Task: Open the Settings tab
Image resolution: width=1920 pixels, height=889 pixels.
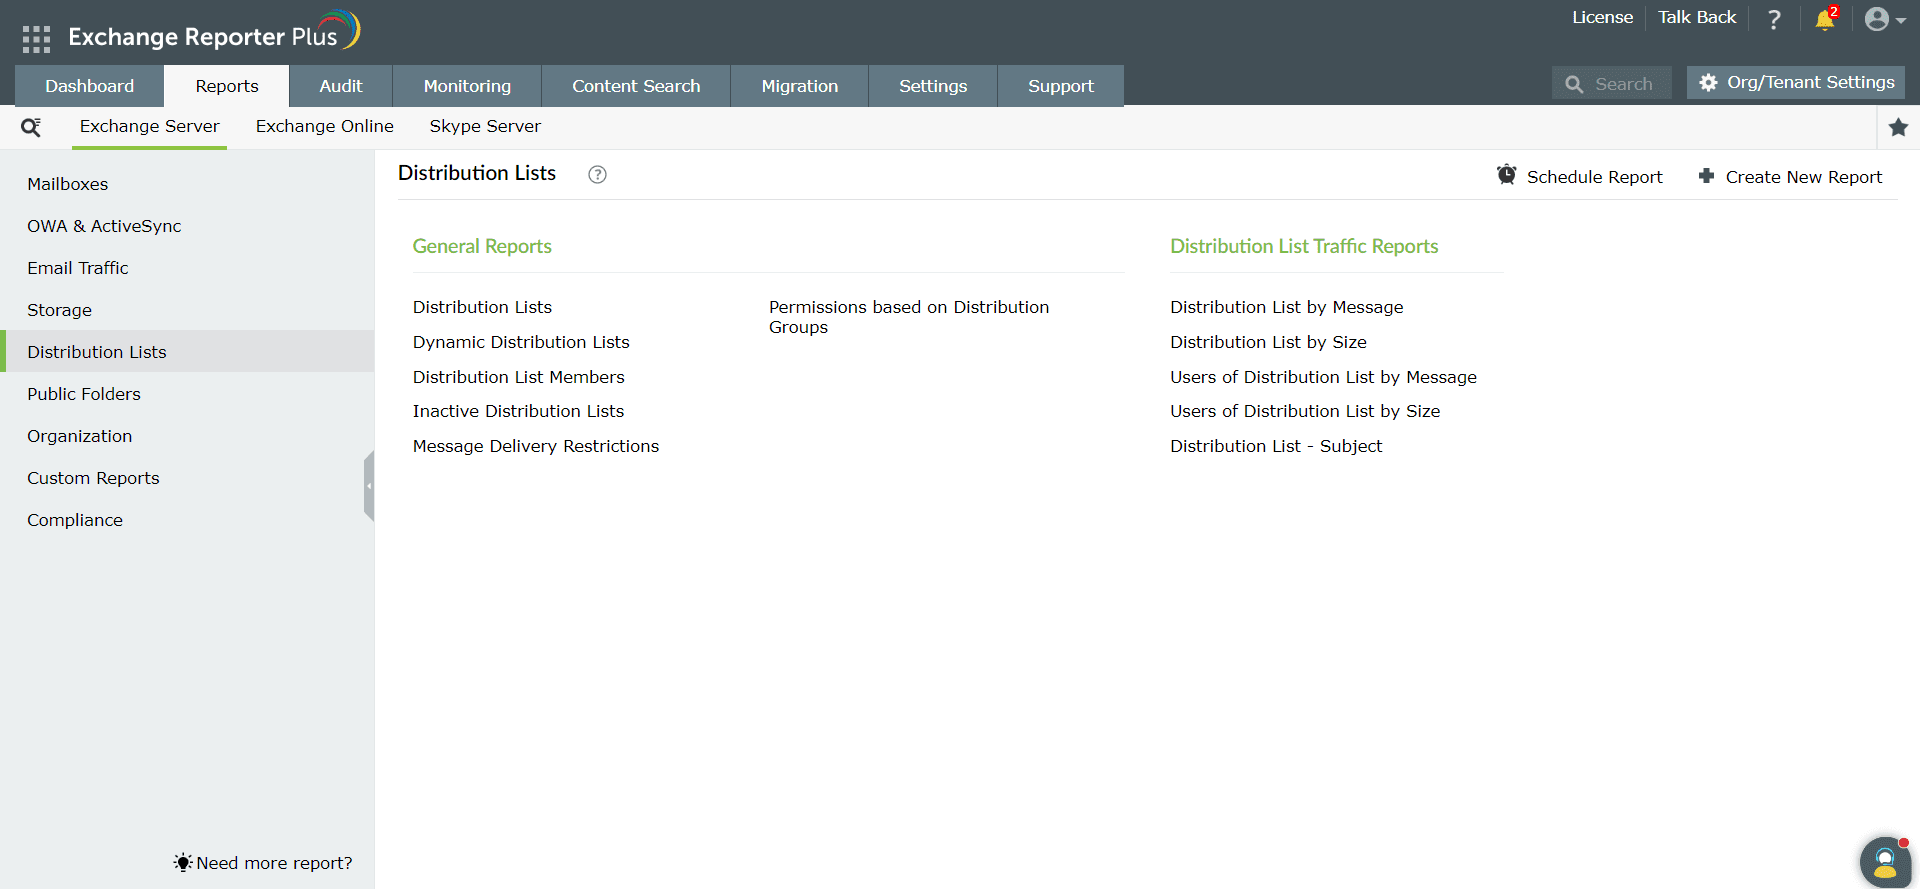Action: coord(933,86)
